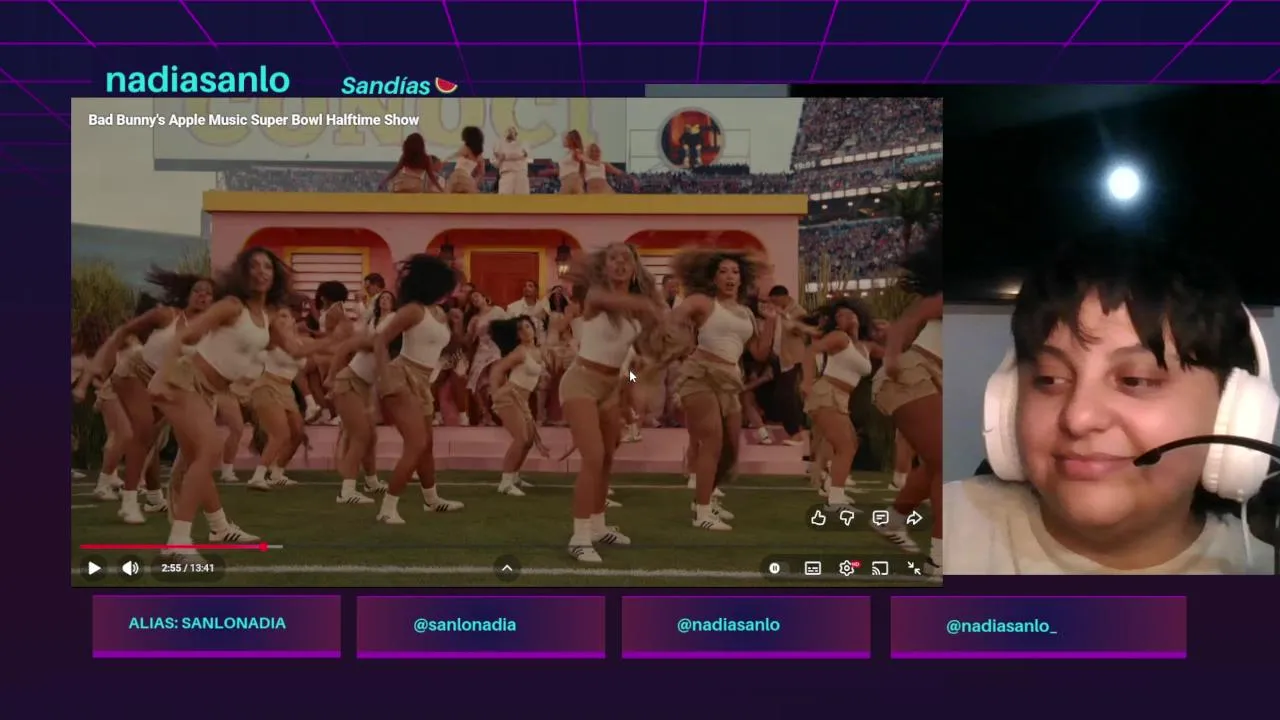Screen dimensions: 1280x720
Task: Mute the video volume speaker icon
Action: [x=130, y=568]
